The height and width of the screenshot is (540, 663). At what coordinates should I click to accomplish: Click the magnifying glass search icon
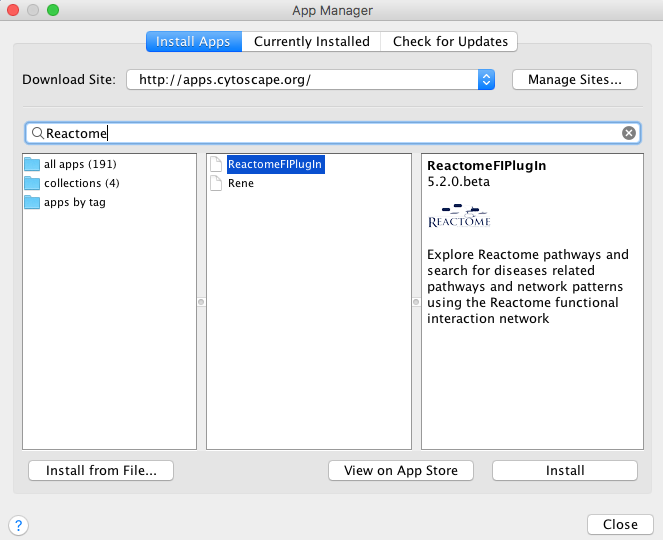38,133
